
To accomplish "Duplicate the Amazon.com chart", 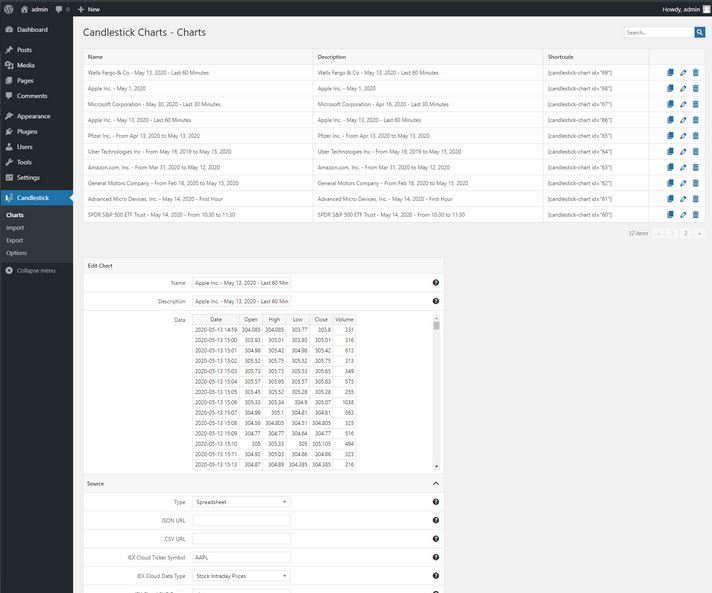I will click(670, 167).
